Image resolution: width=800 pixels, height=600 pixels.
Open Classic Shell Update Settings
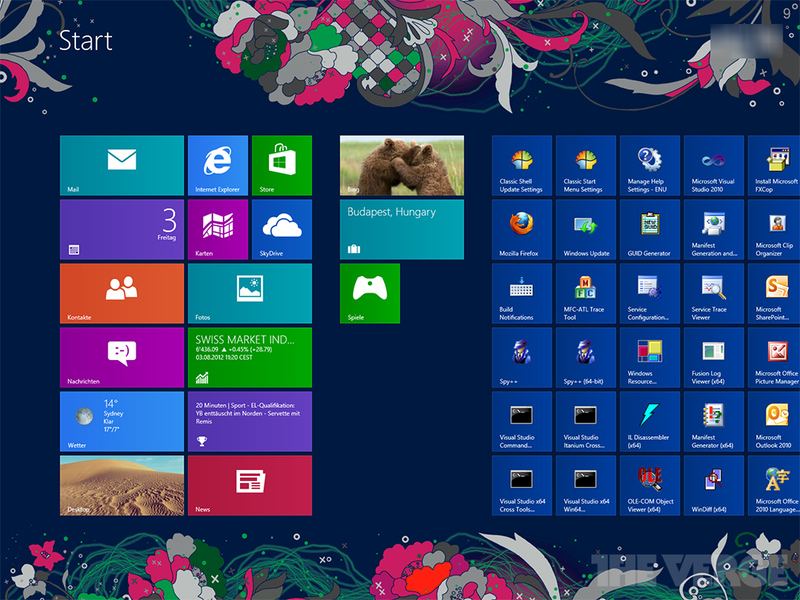(x=522, y=165)
